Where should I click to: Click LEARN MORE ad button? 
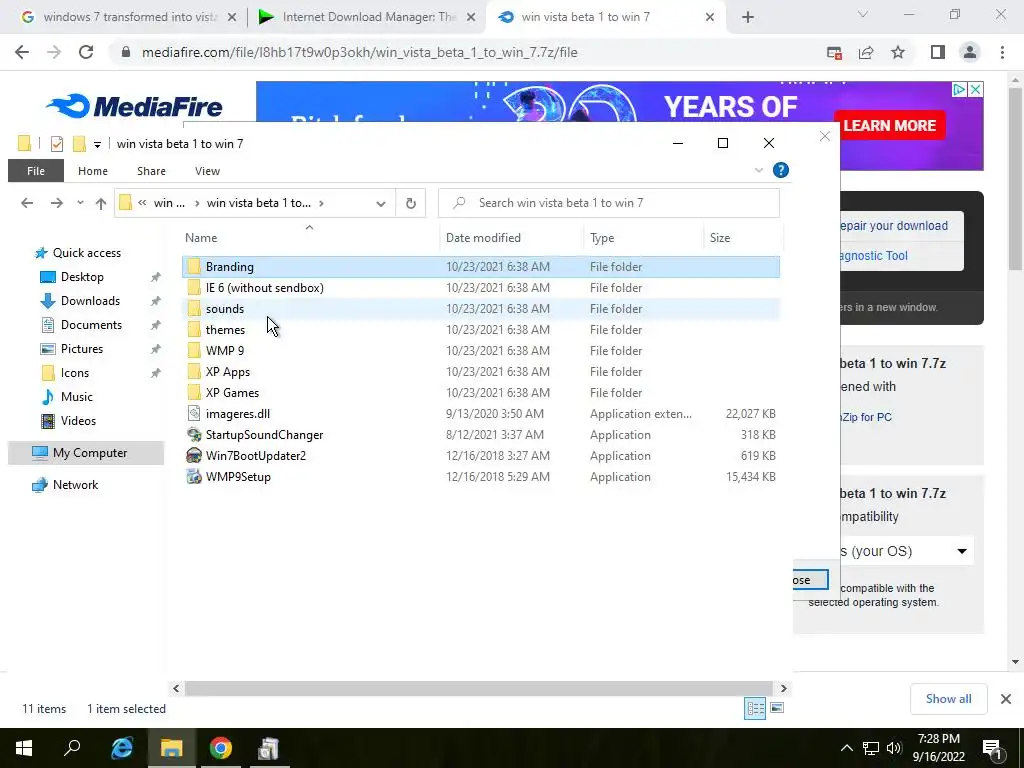point(889,125)
